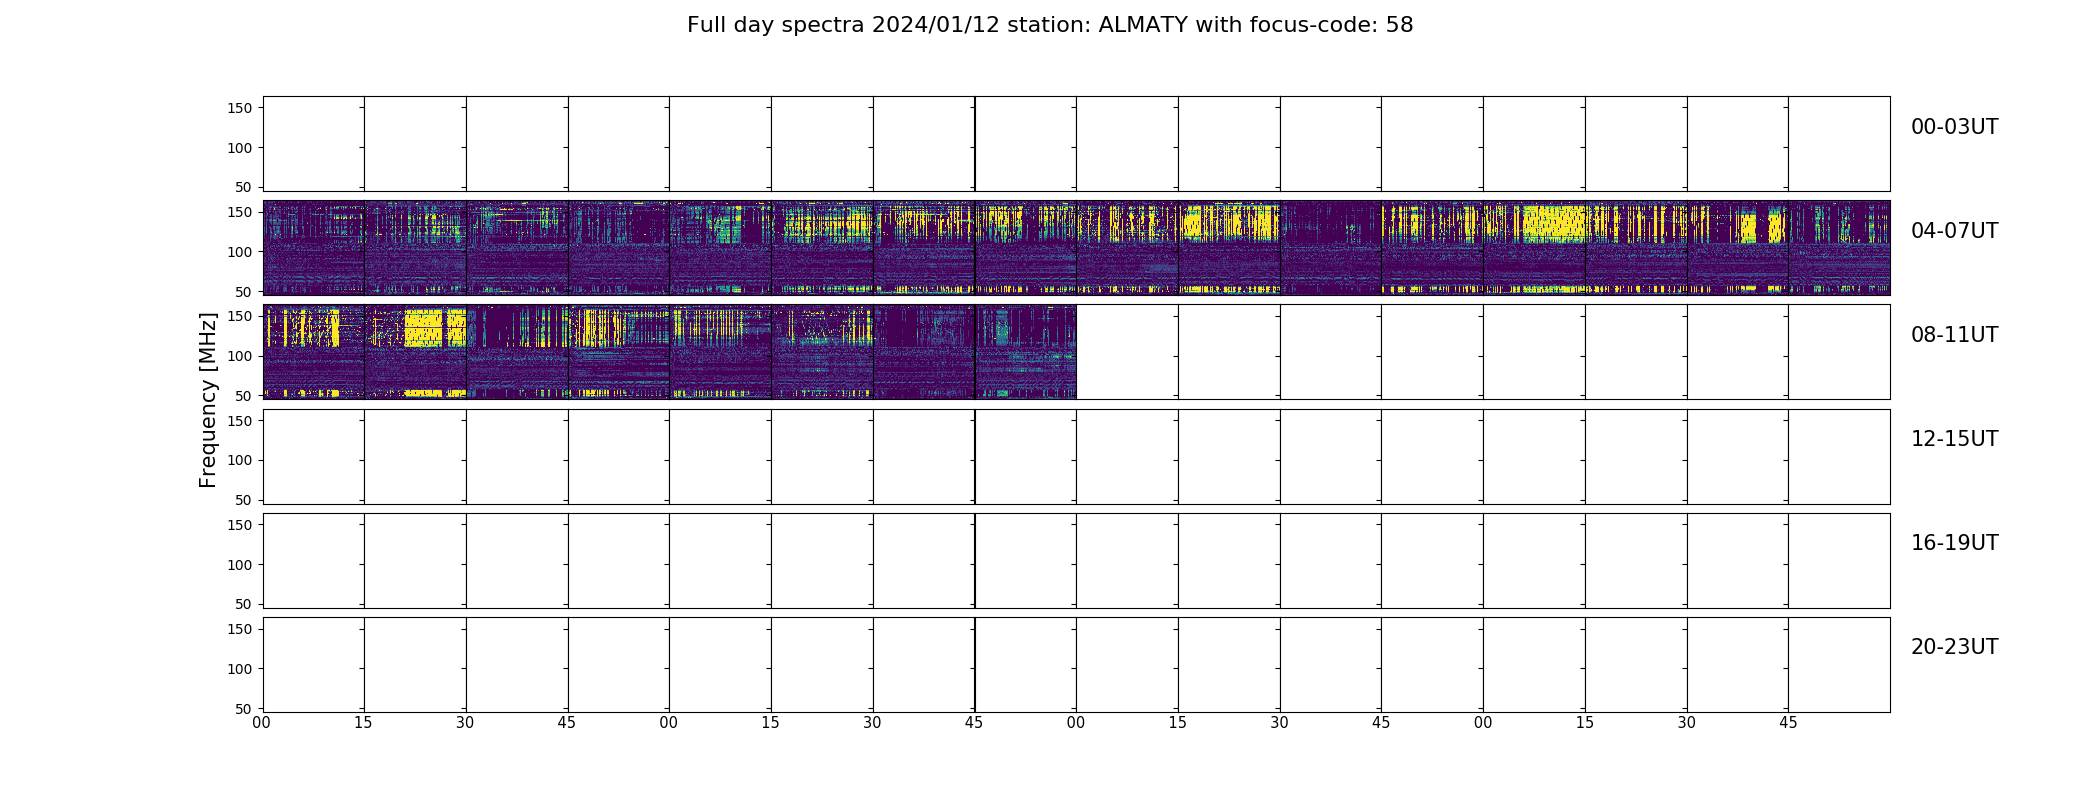The image size is (2100, 800).
Task: Select the '16-19UT' row label
Action: pos(1954,543)
